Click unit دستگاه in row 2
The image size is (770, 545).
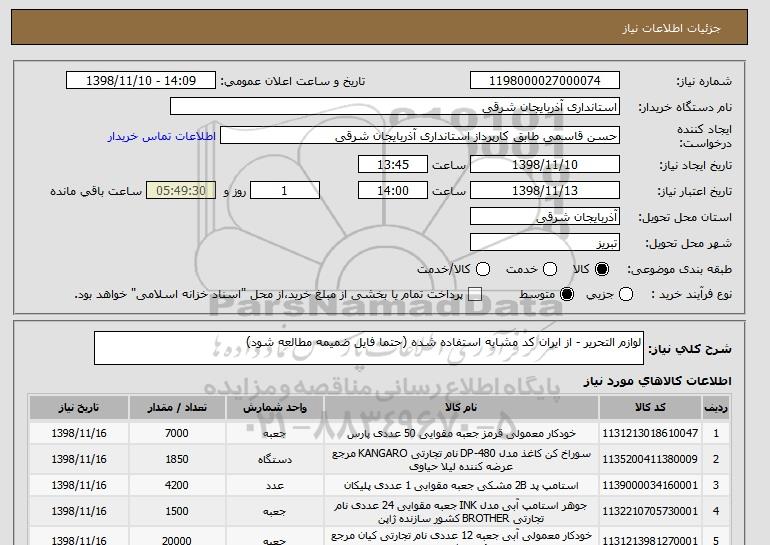275,460
